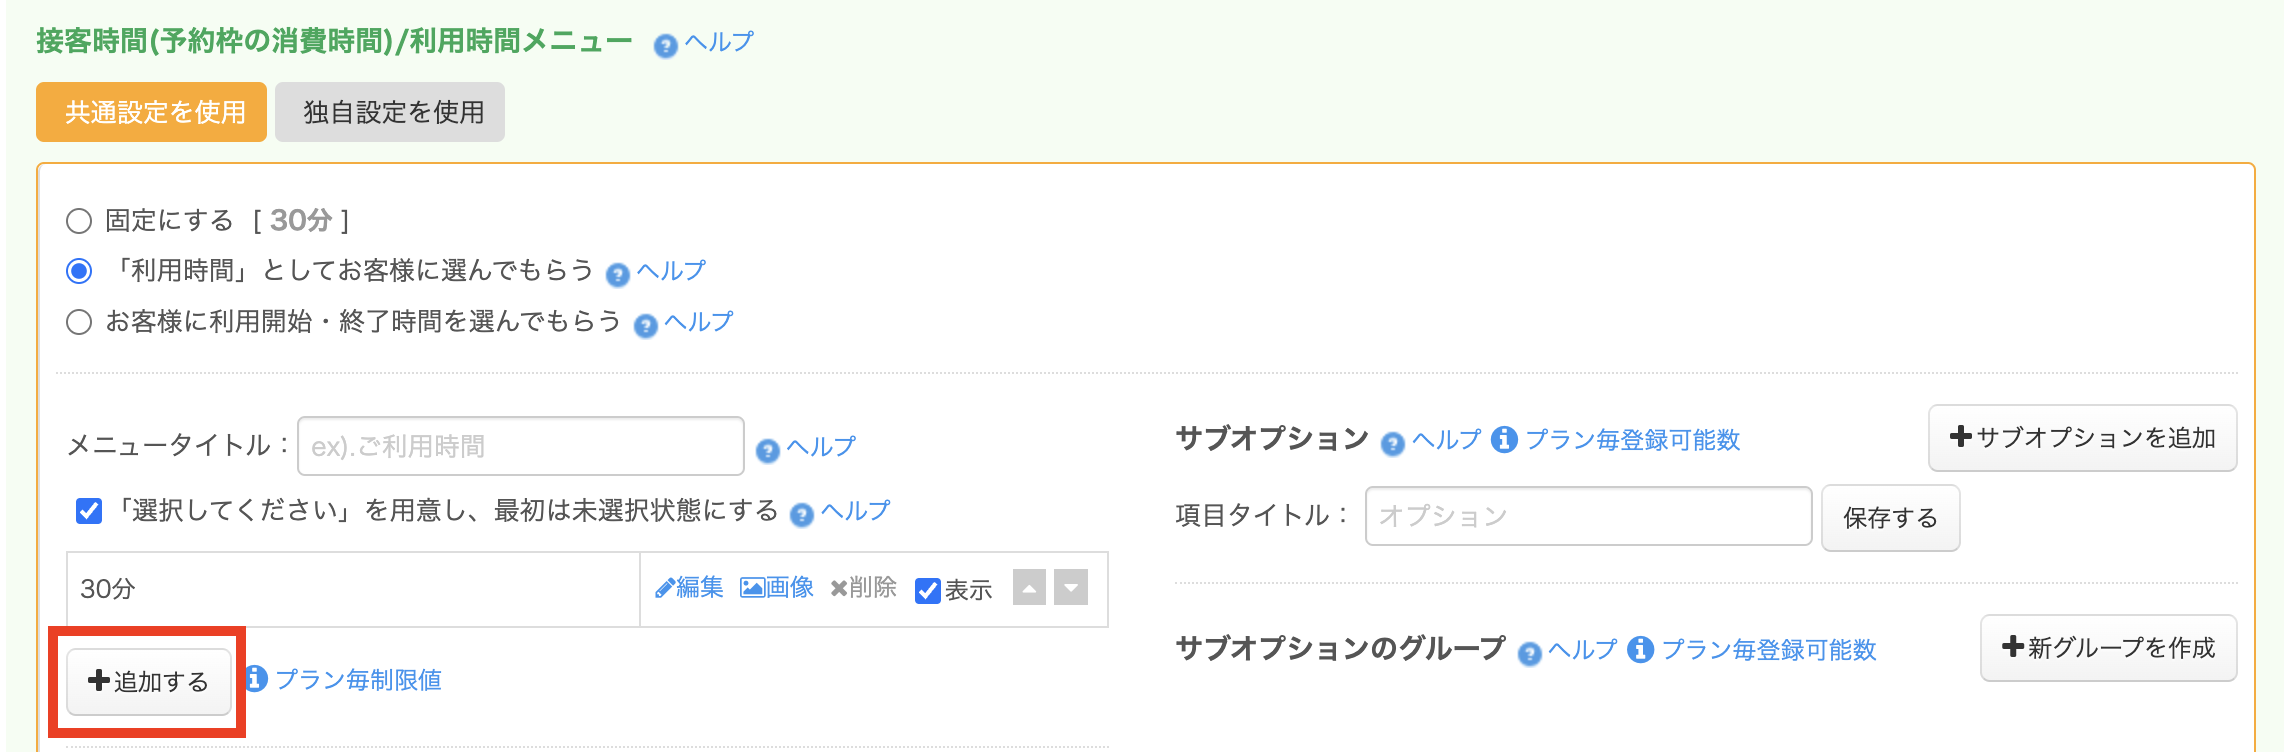The width and height of the screenshot is (2284, 752).
Task: Click 新グループを作成 button
Action: pyautogui.click(x=2108, y=648)
